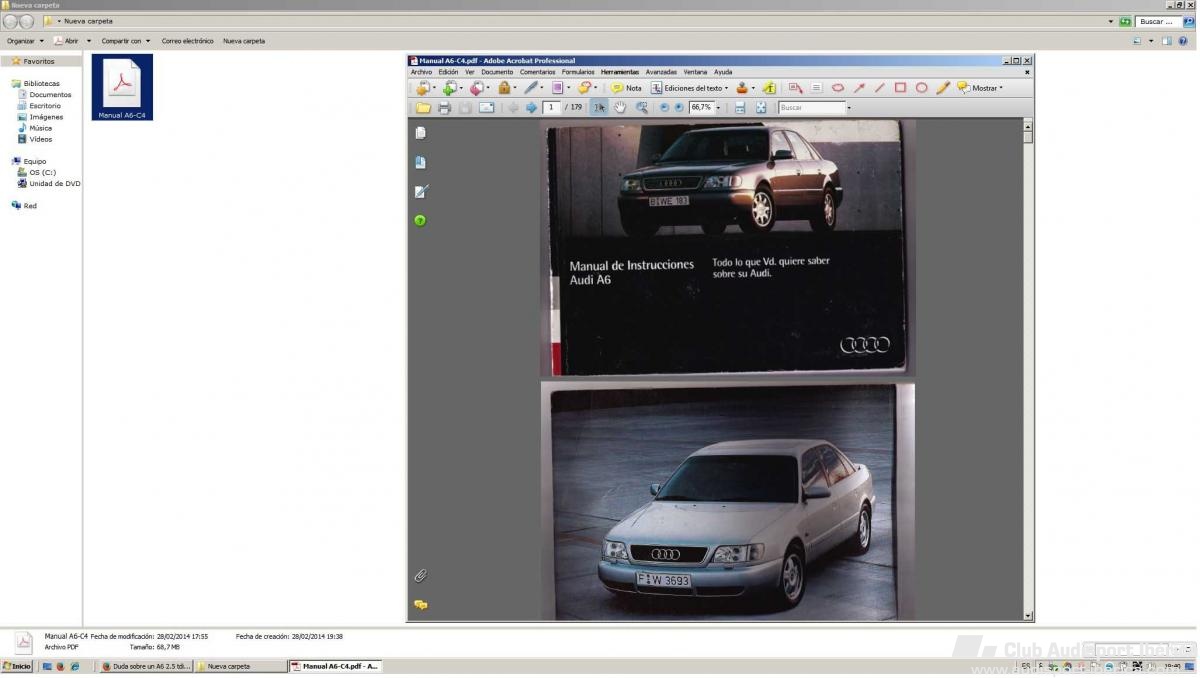Image resolution: width=1200 pixels, height=678 pixels.
Task: Pick the red Arrow drawing tool
Action: click(x=859, y=88)
